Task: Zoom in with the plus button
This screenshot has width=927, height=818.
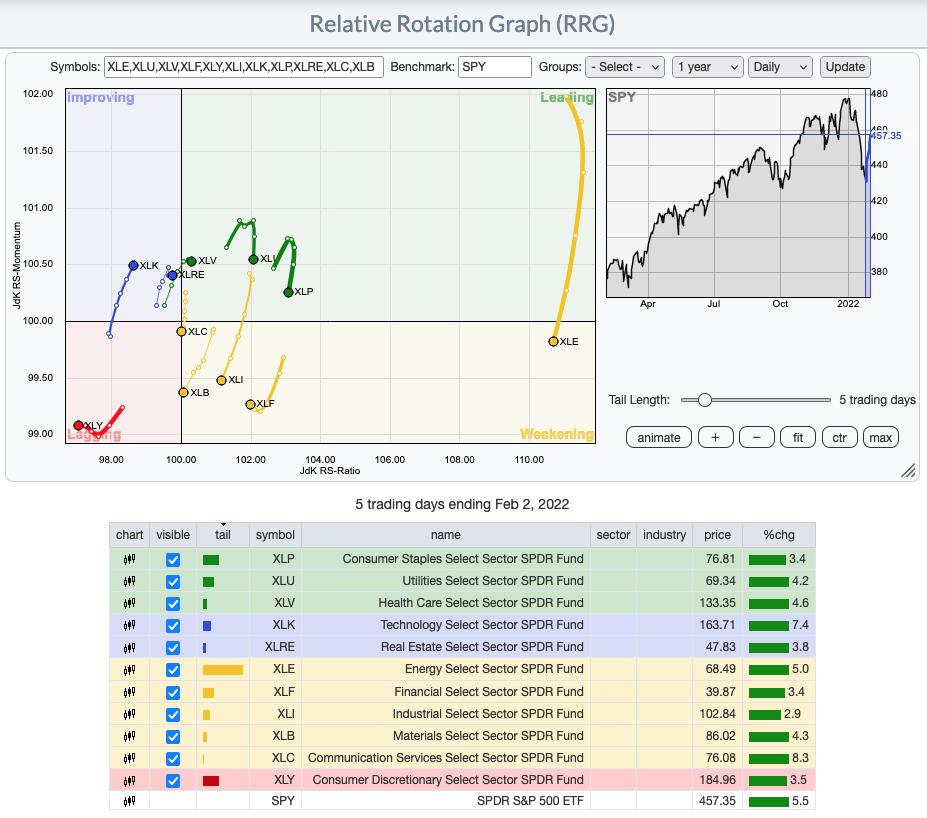Action: pyautogui.click(x=715, y=437)
